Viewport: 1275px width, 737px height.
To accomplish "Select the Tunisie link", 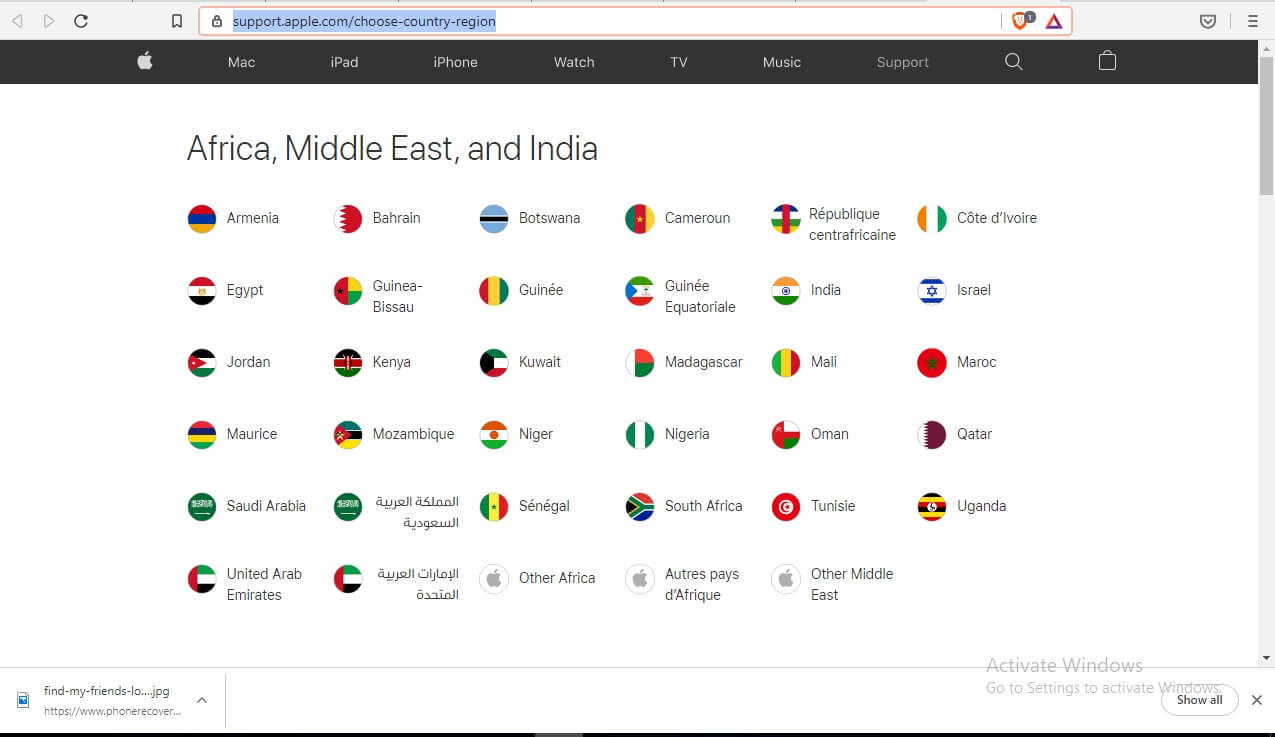I will coord(833,506).
